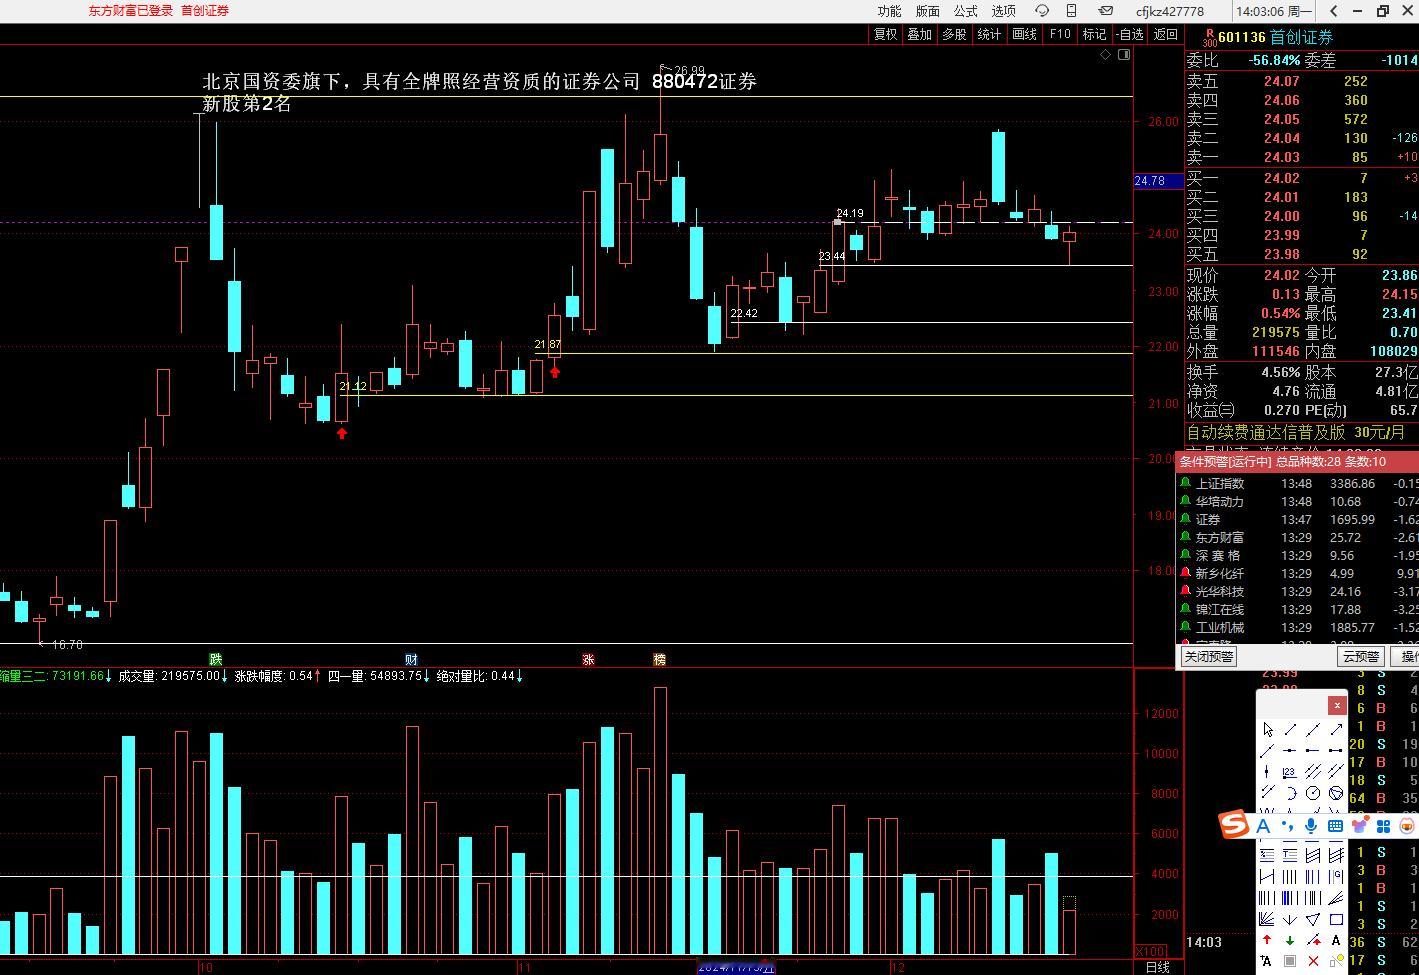Select the 上证指数 alert row
The image size is (1419, 975).
(1298, 483)
